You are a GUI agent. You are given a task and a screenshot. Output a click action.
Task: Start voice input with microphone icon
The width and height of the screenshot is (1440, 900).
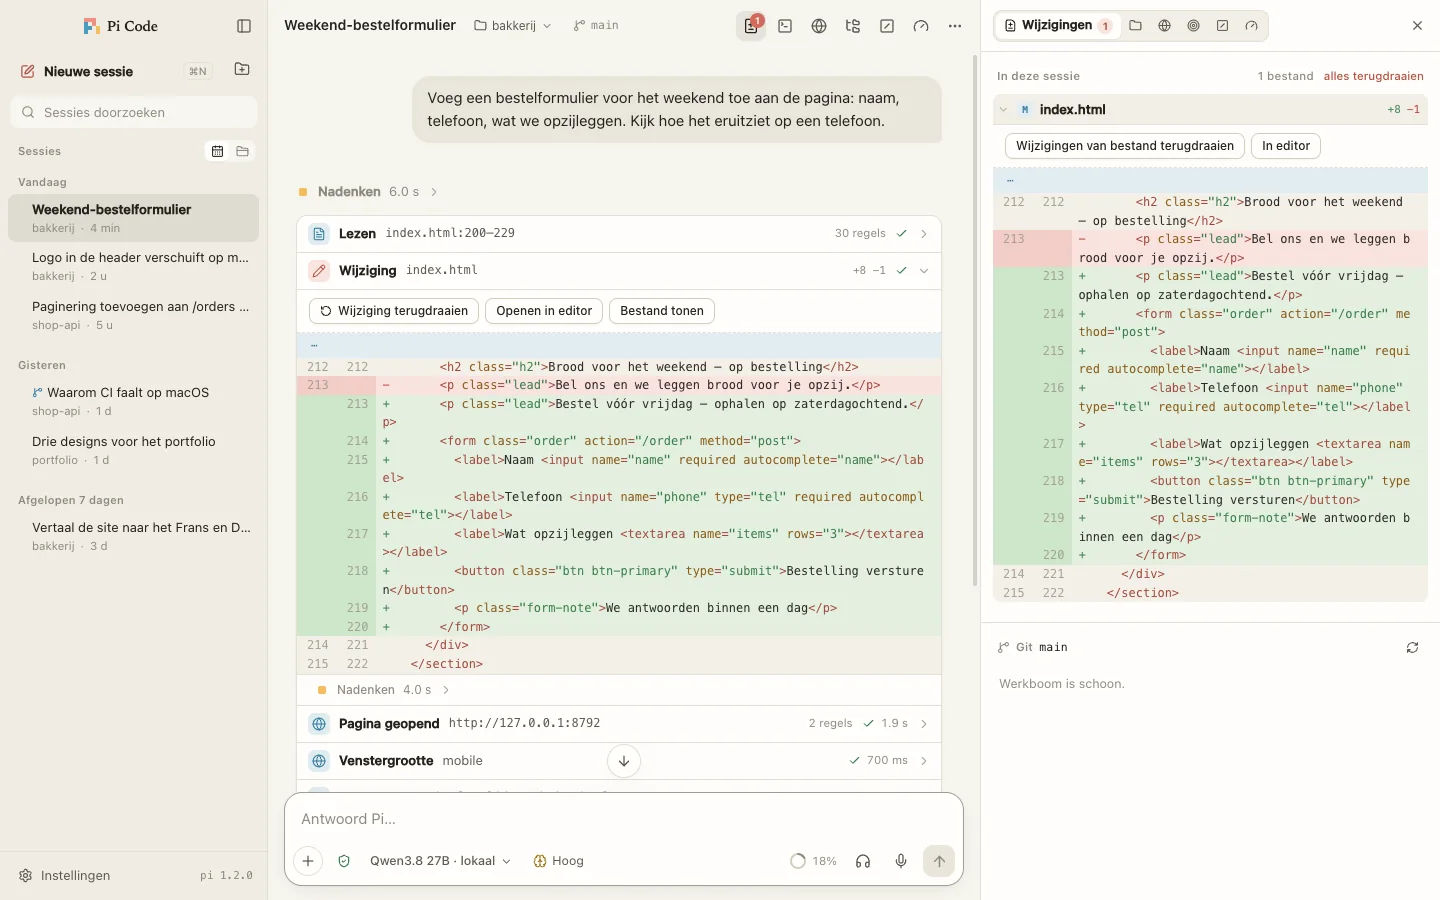point(901,861)
